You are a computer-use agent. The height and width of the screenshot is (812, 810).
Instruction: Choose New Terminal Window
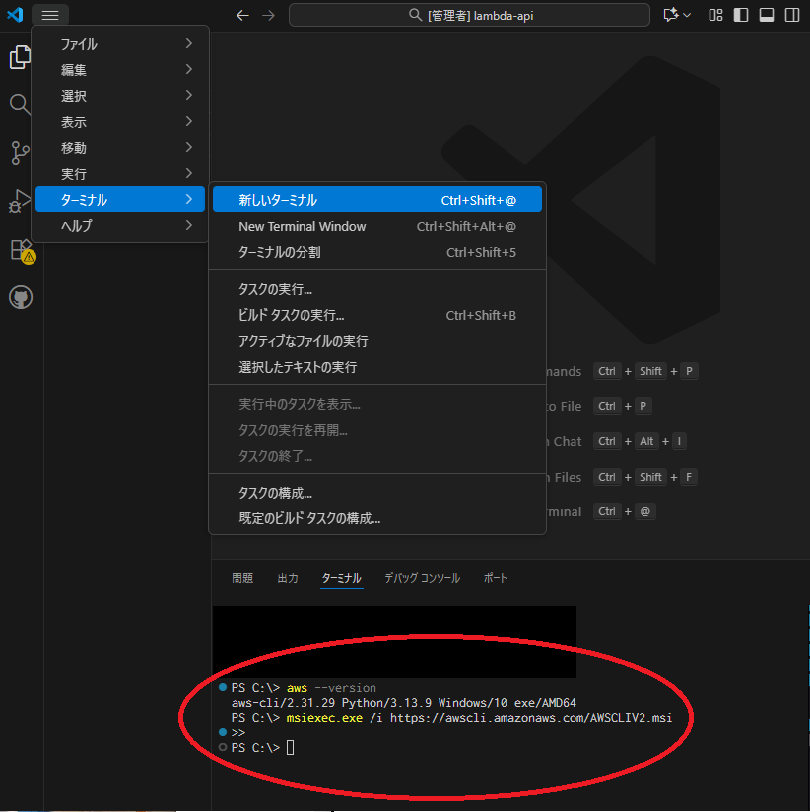tap(377, 226)
